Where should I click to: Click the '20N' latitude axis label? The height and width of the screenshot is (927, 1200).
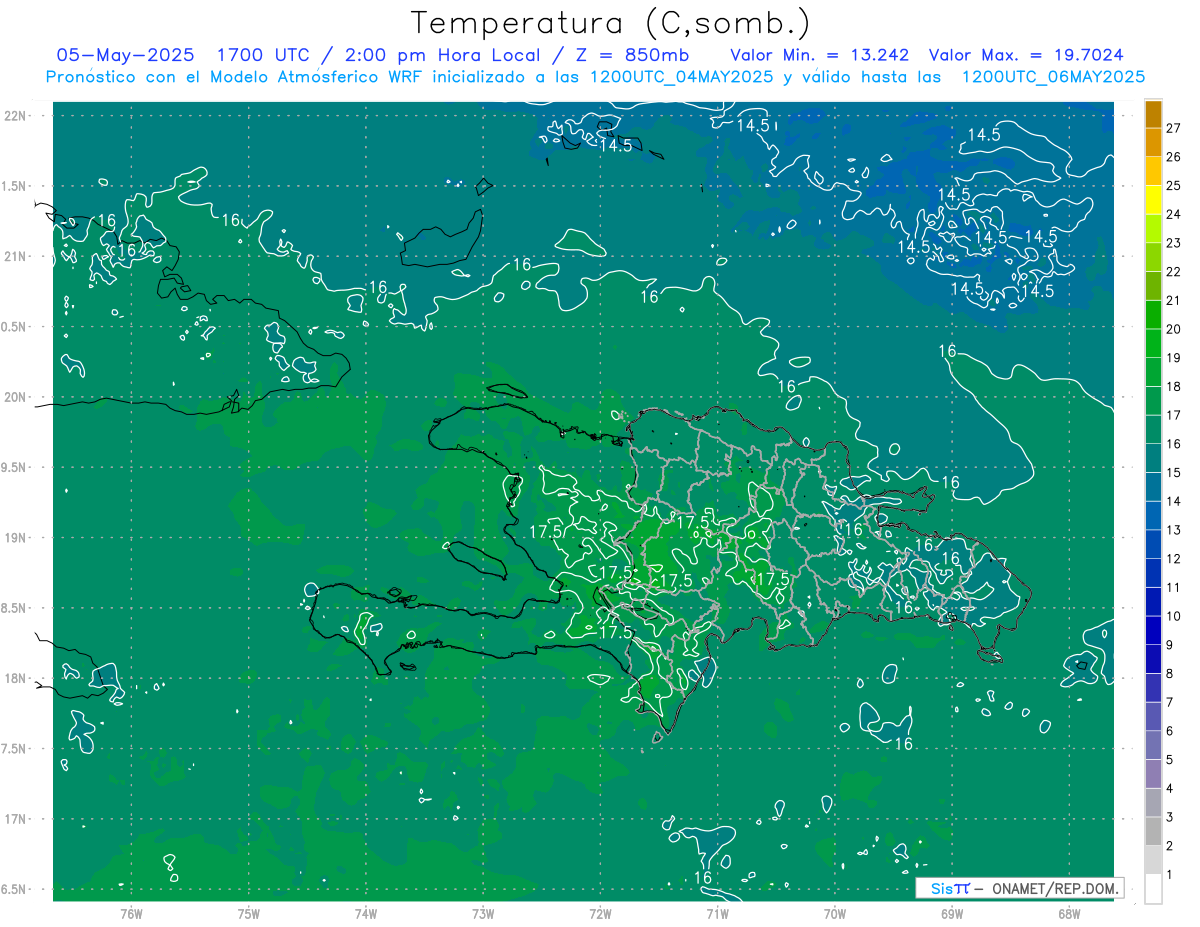(16, 397)
